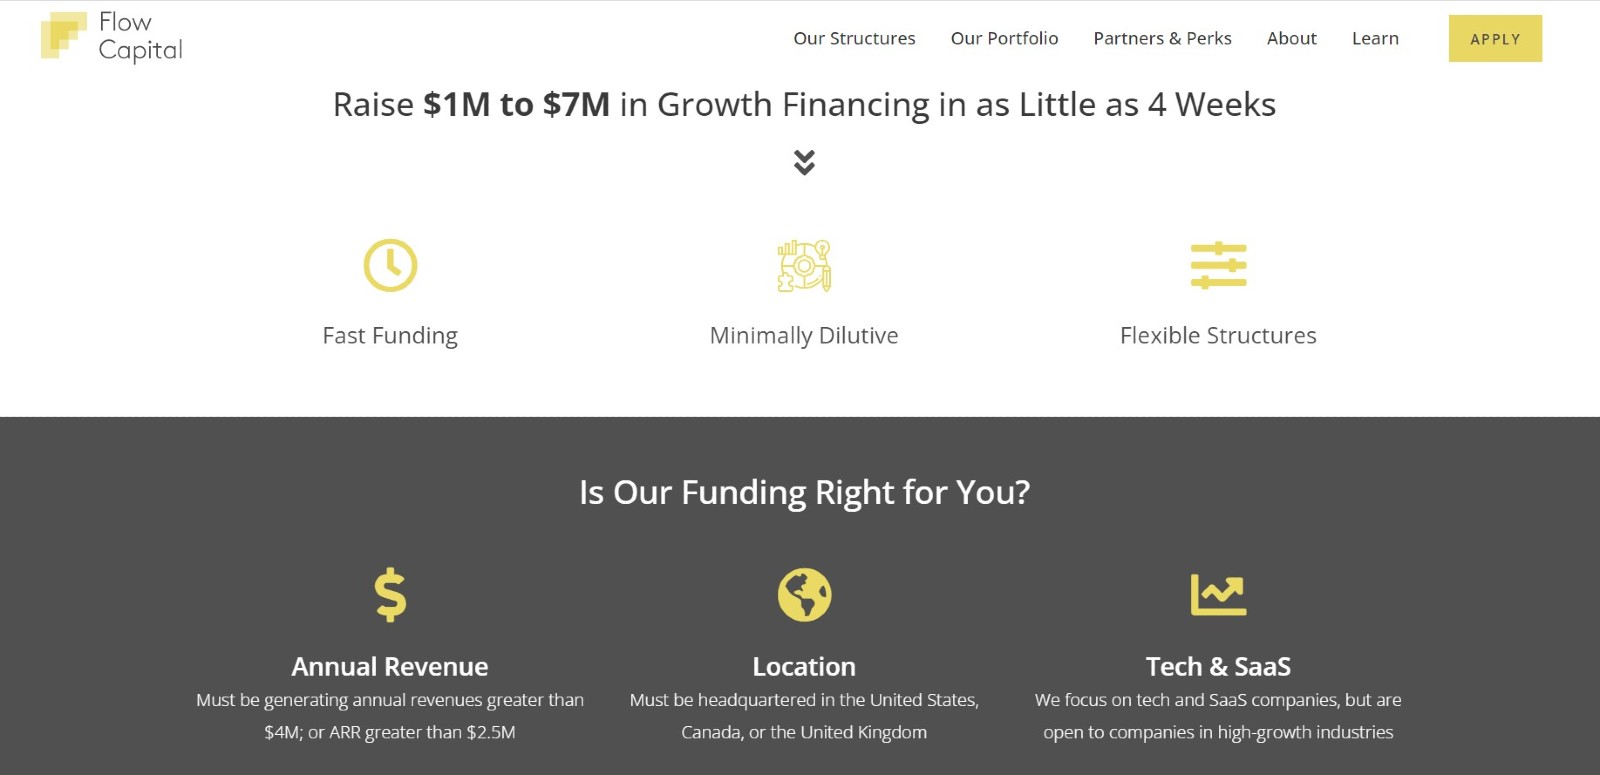1600x775 pixels.
Task: Click the globe icon above Location
Action: click(x=804, y=595)
